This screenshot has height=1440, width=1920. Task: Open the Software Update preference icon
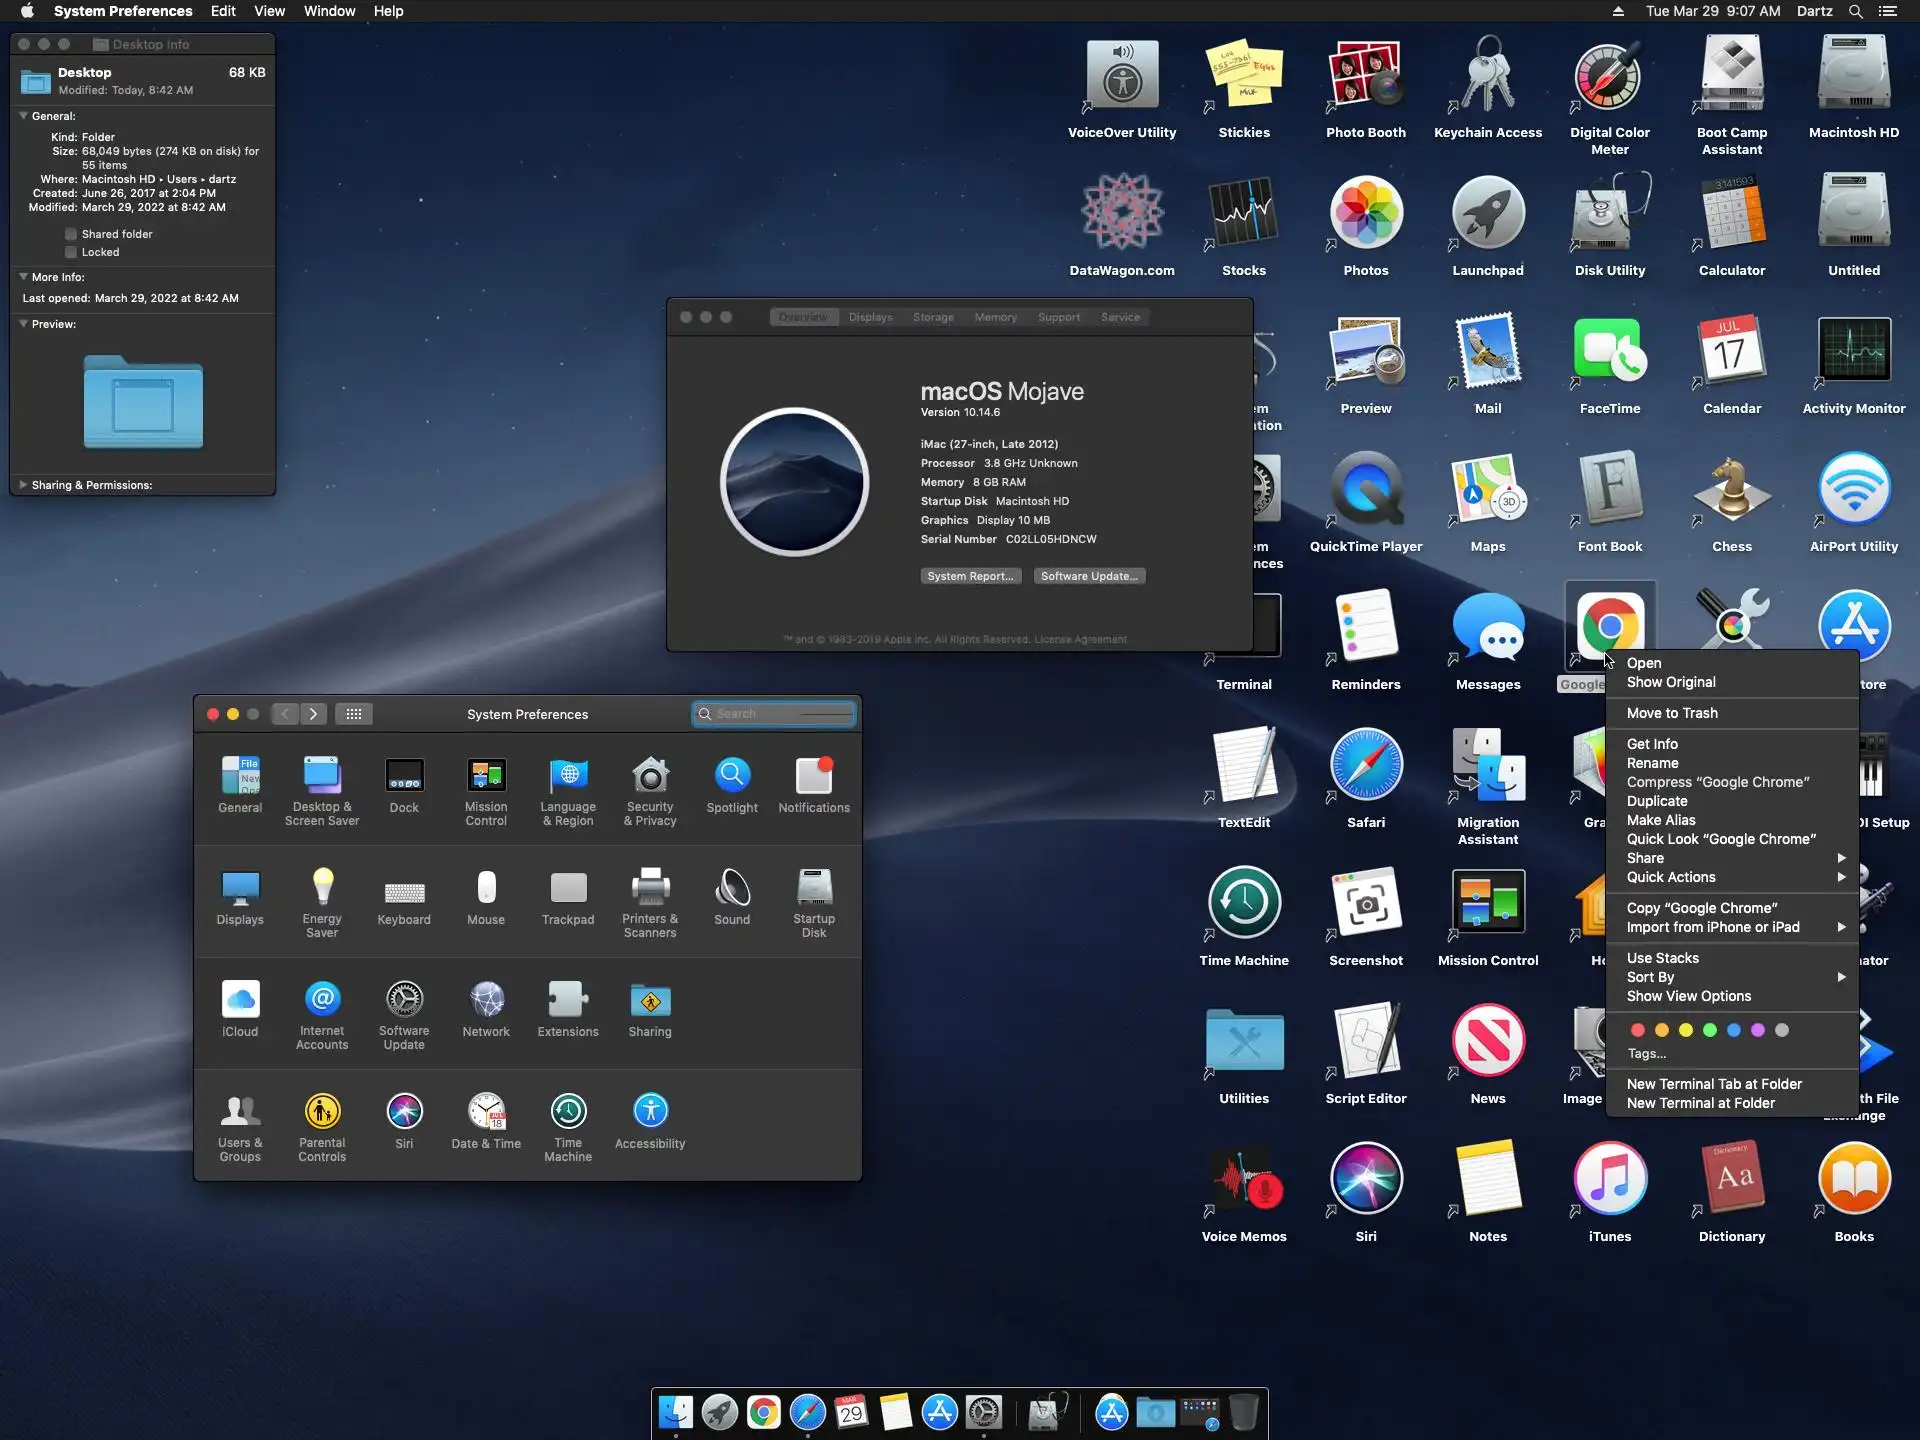point(404,1001)
